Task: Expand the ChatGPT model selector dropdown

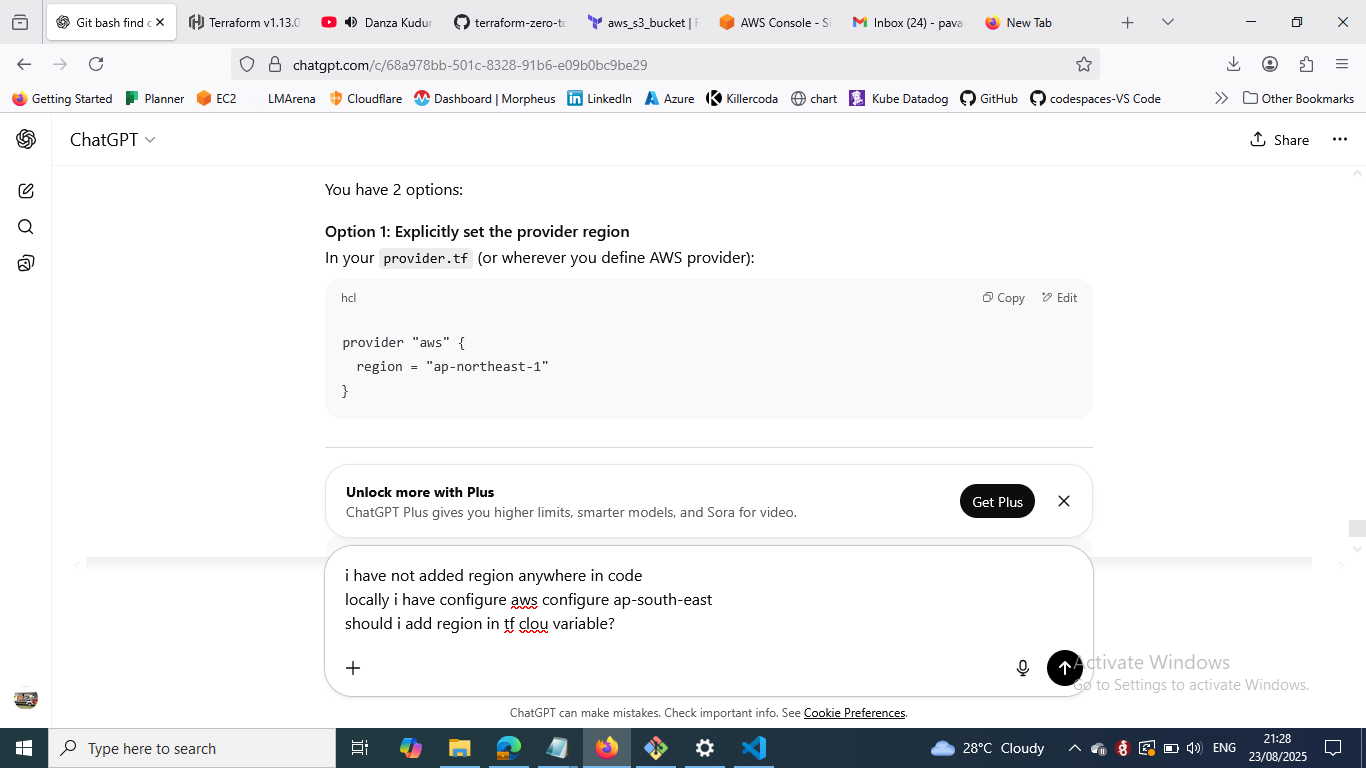Action: pyautogui.click(x=112, y=140)
